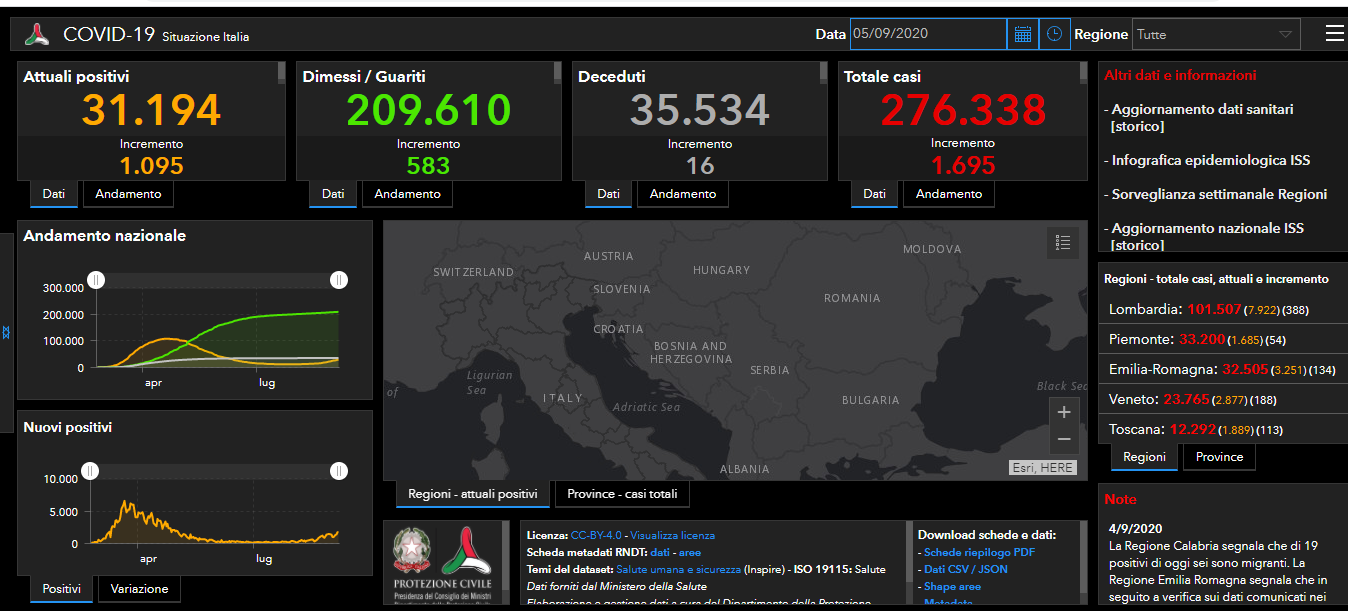This screenshot has height=611, width=1348.
Task: Open the hamburger menu icon
Action: point(1334,34)
